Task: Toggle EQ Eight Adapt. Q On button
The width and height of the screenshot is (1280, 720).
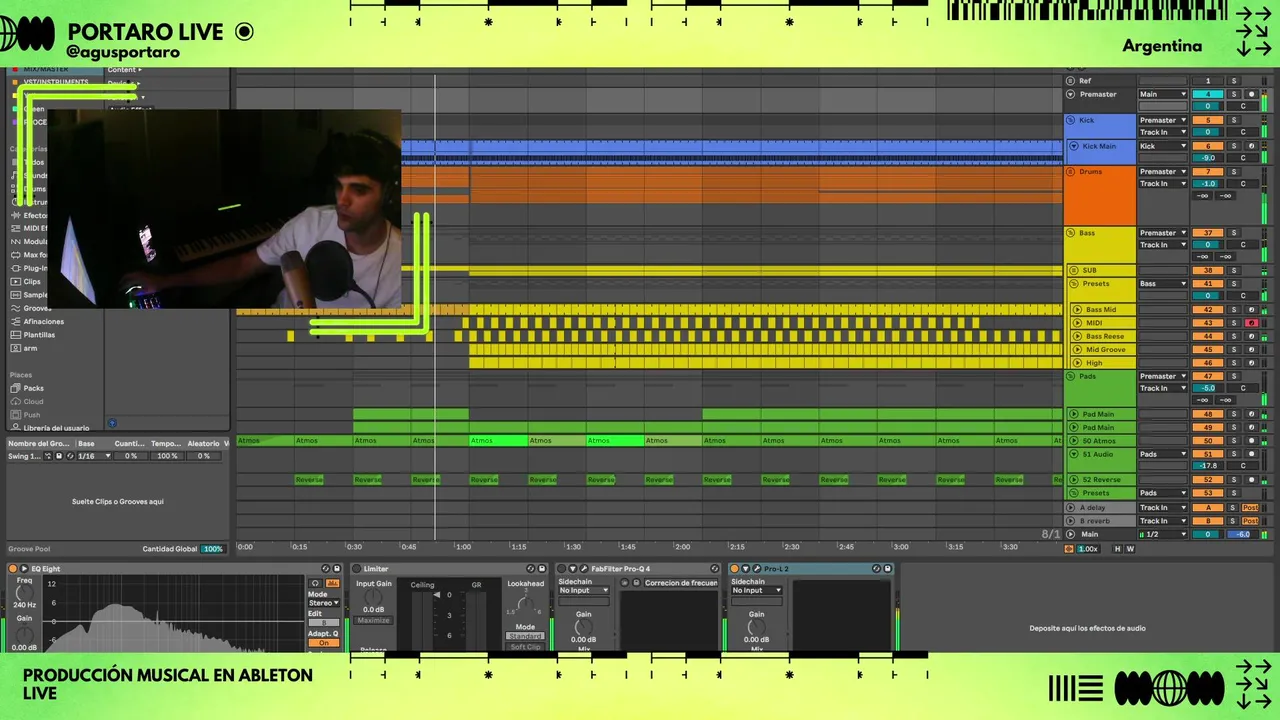Action: pyautogui.click(x=324, y=643)
